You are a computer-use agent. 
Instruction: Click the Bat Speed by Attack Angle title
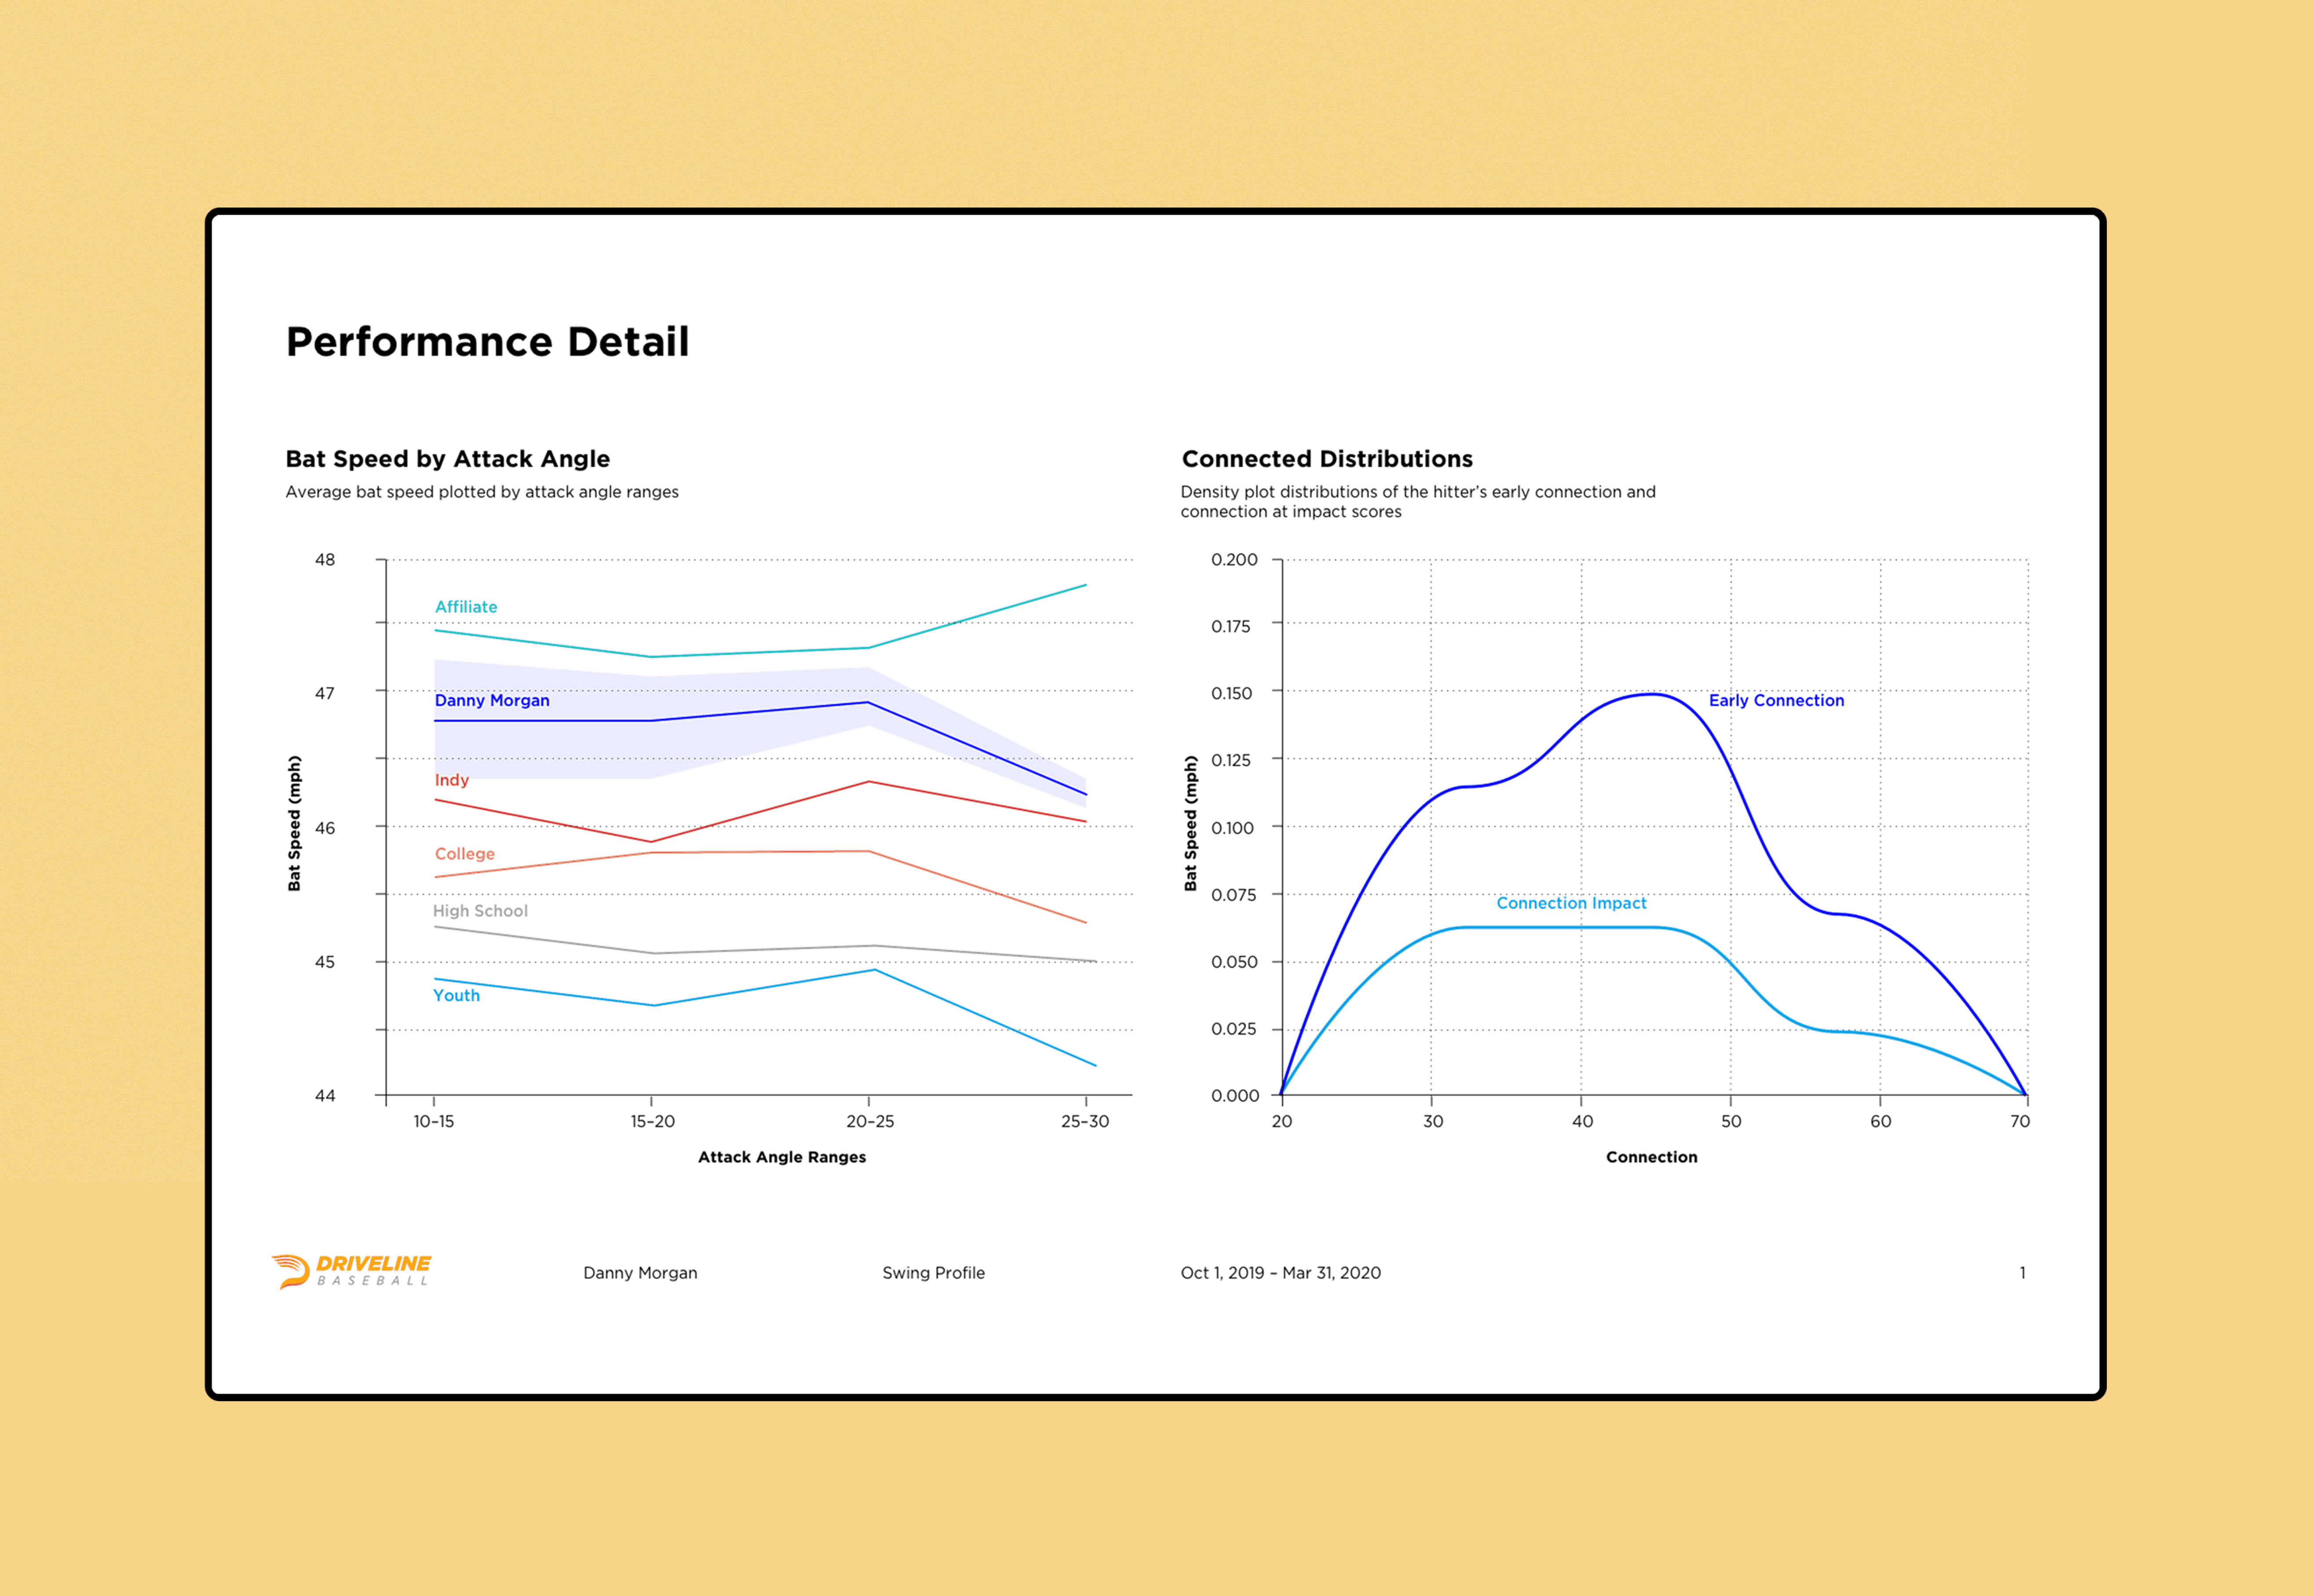click(x=448, y=459)
